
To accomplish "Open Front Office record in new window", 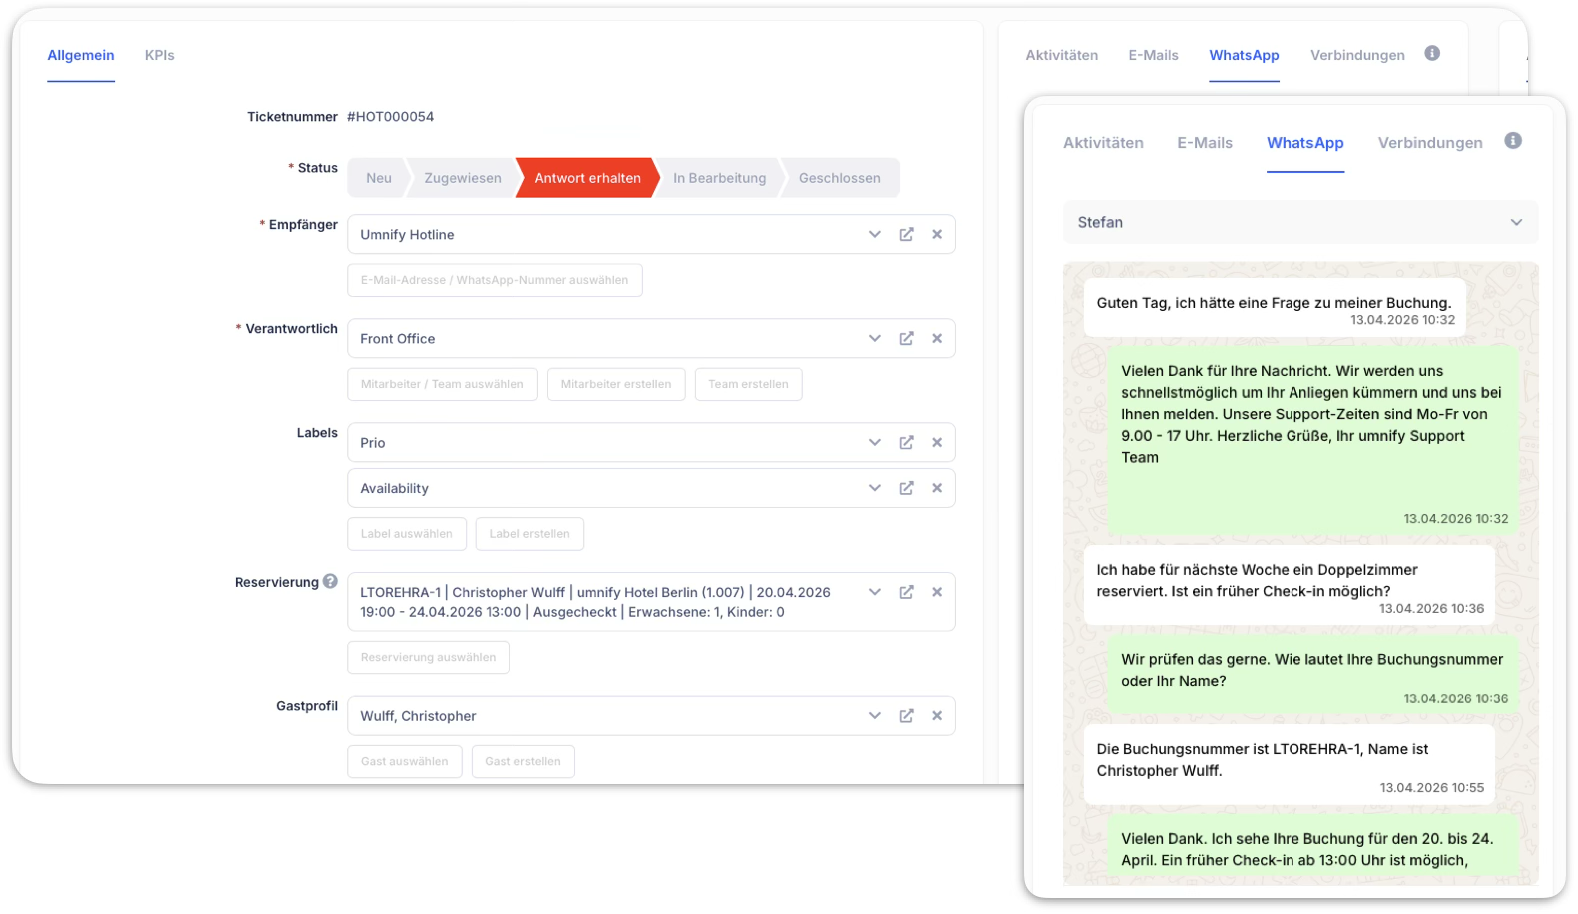I will (x=906, y=338).
